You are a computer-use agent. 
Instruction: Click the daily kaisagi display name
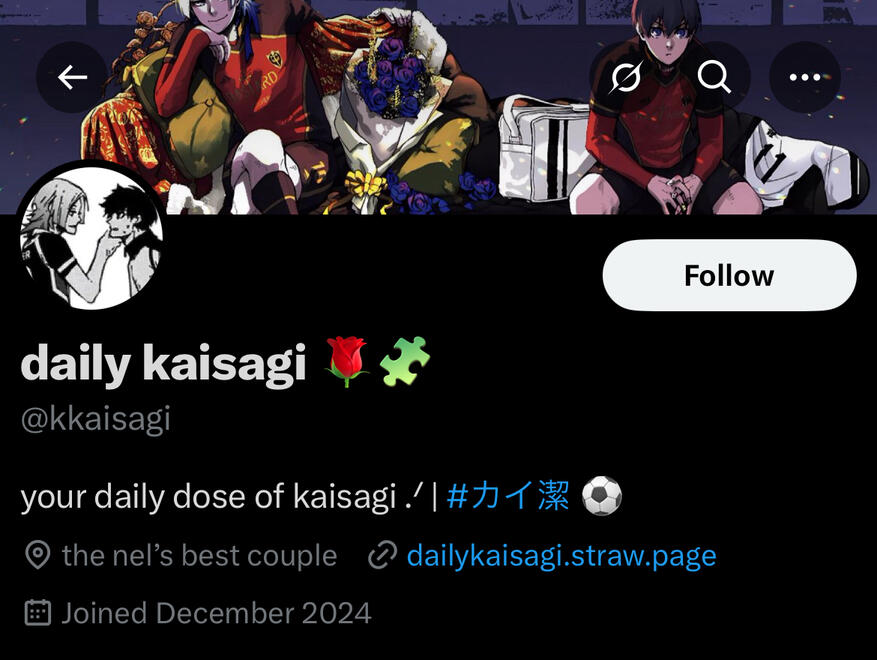click(x=163, y=364)
